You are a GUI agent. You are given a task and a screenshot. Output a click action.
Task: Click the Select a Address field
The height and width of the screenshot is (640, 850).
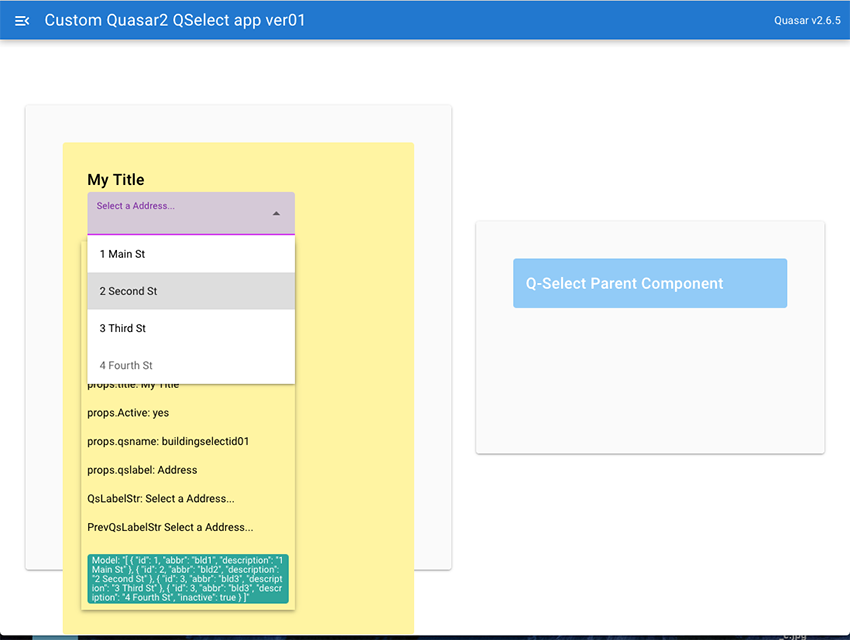coord(191,213)
